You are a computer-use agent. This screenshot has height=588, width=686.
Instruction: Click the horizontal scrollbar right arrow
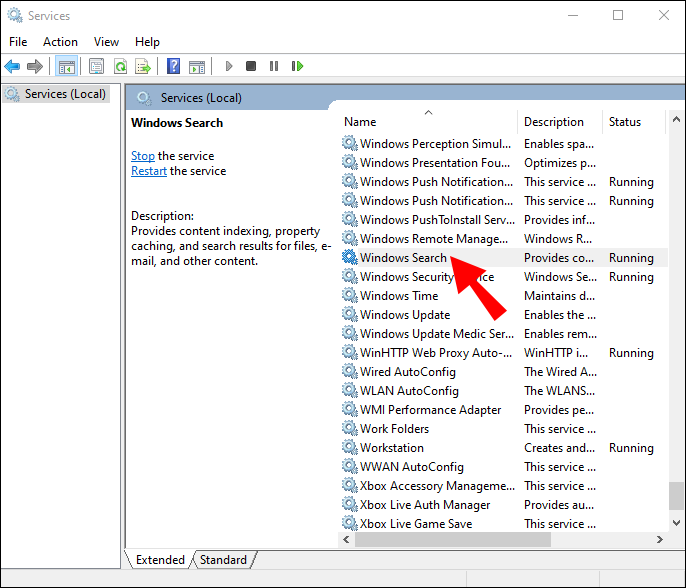click(659, 539)
